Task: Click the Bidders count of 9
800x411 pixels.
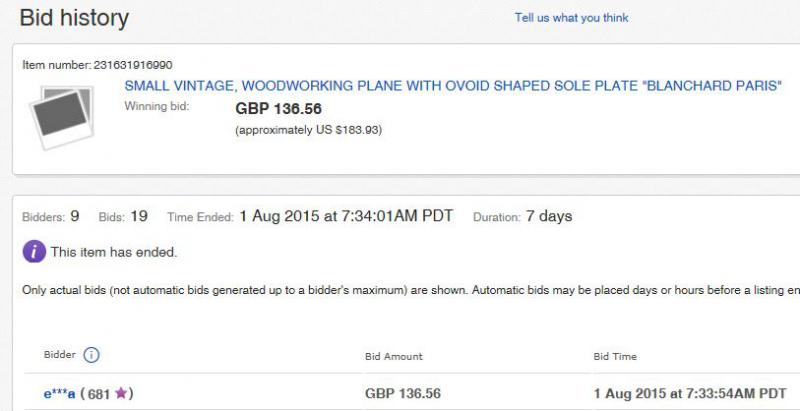Action: click(x=74, y=216)
